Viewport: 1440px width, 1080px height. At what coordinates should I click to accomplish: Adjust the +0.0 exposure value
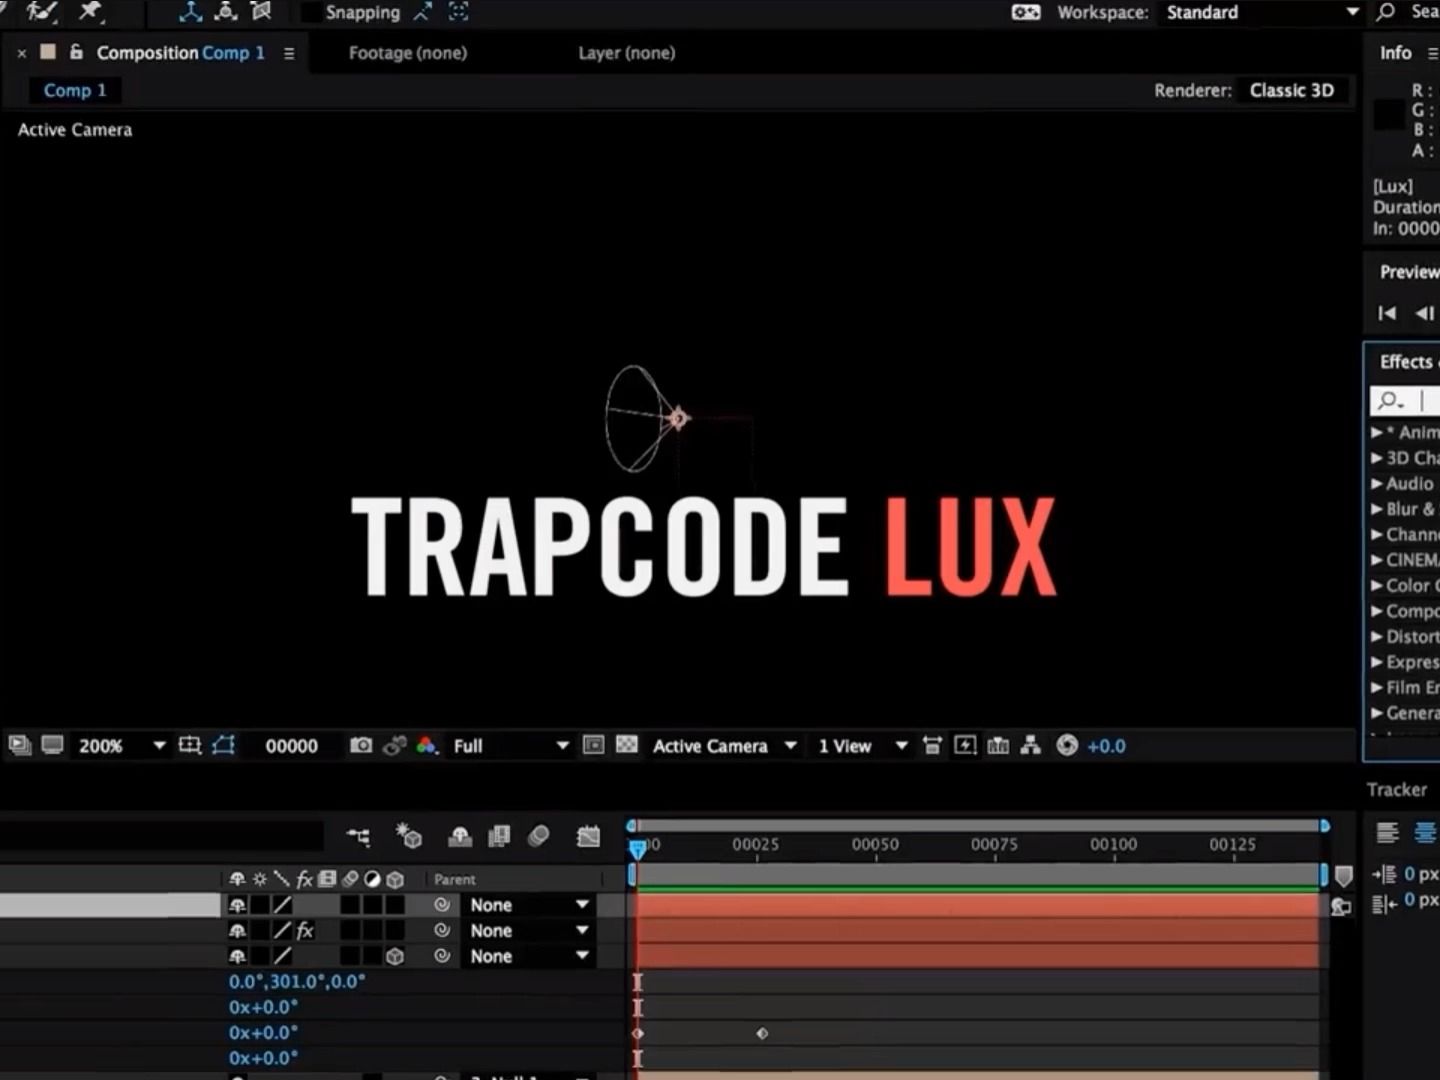click(1106, 746)
